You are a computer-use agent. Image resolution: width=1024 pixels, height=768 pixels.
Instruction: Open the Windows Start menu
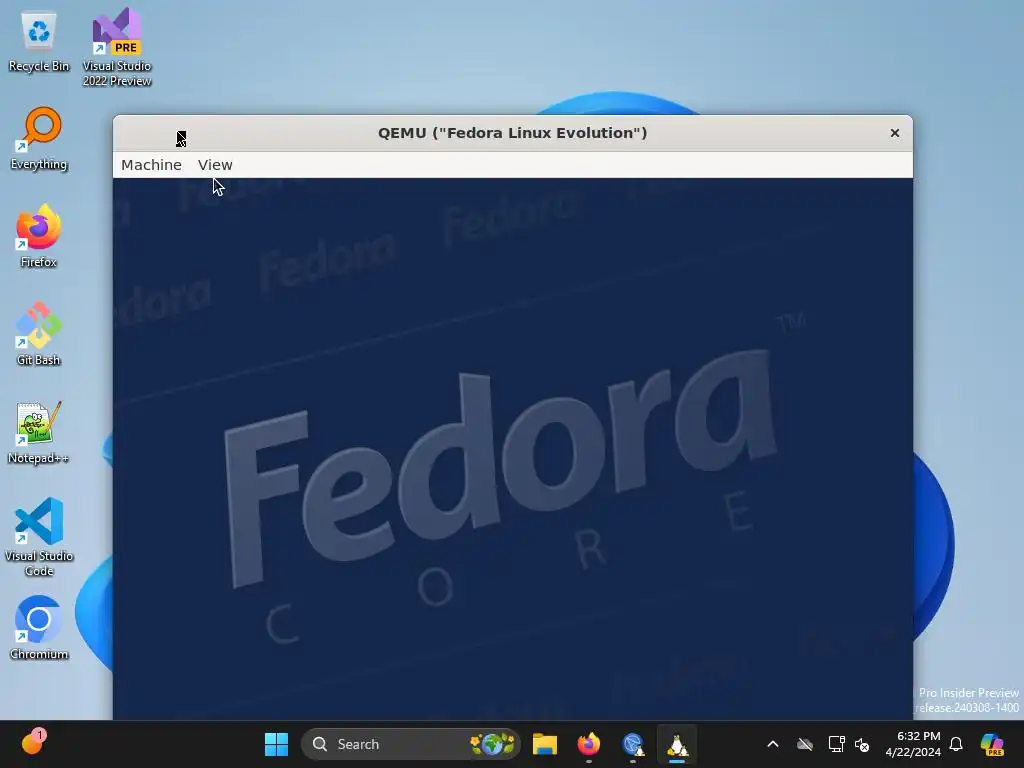coord(276,744)
